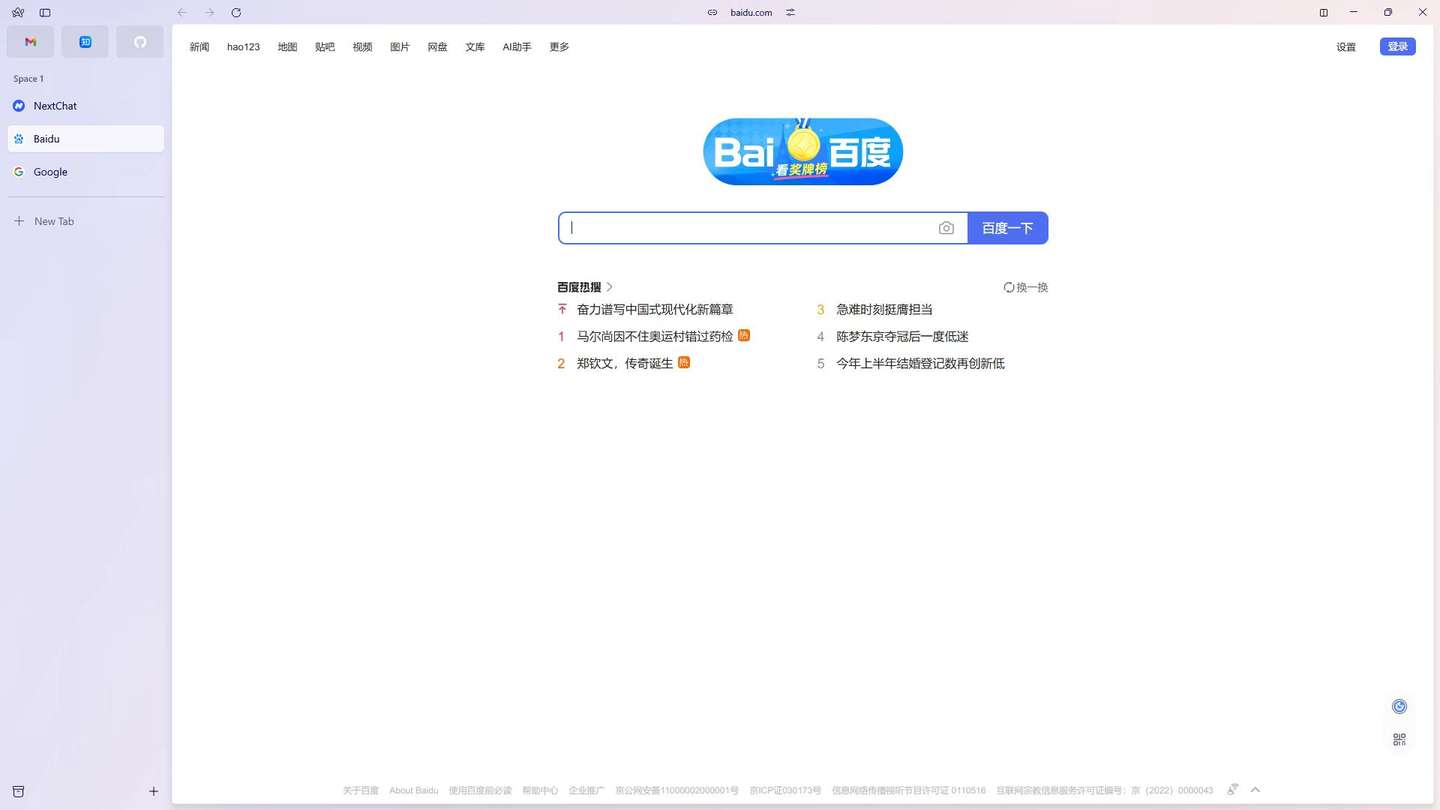Open hot topic 郑钦文，传奇诞生
The width and height of the screenshot is (1440, 810).
tap(625, 364)
